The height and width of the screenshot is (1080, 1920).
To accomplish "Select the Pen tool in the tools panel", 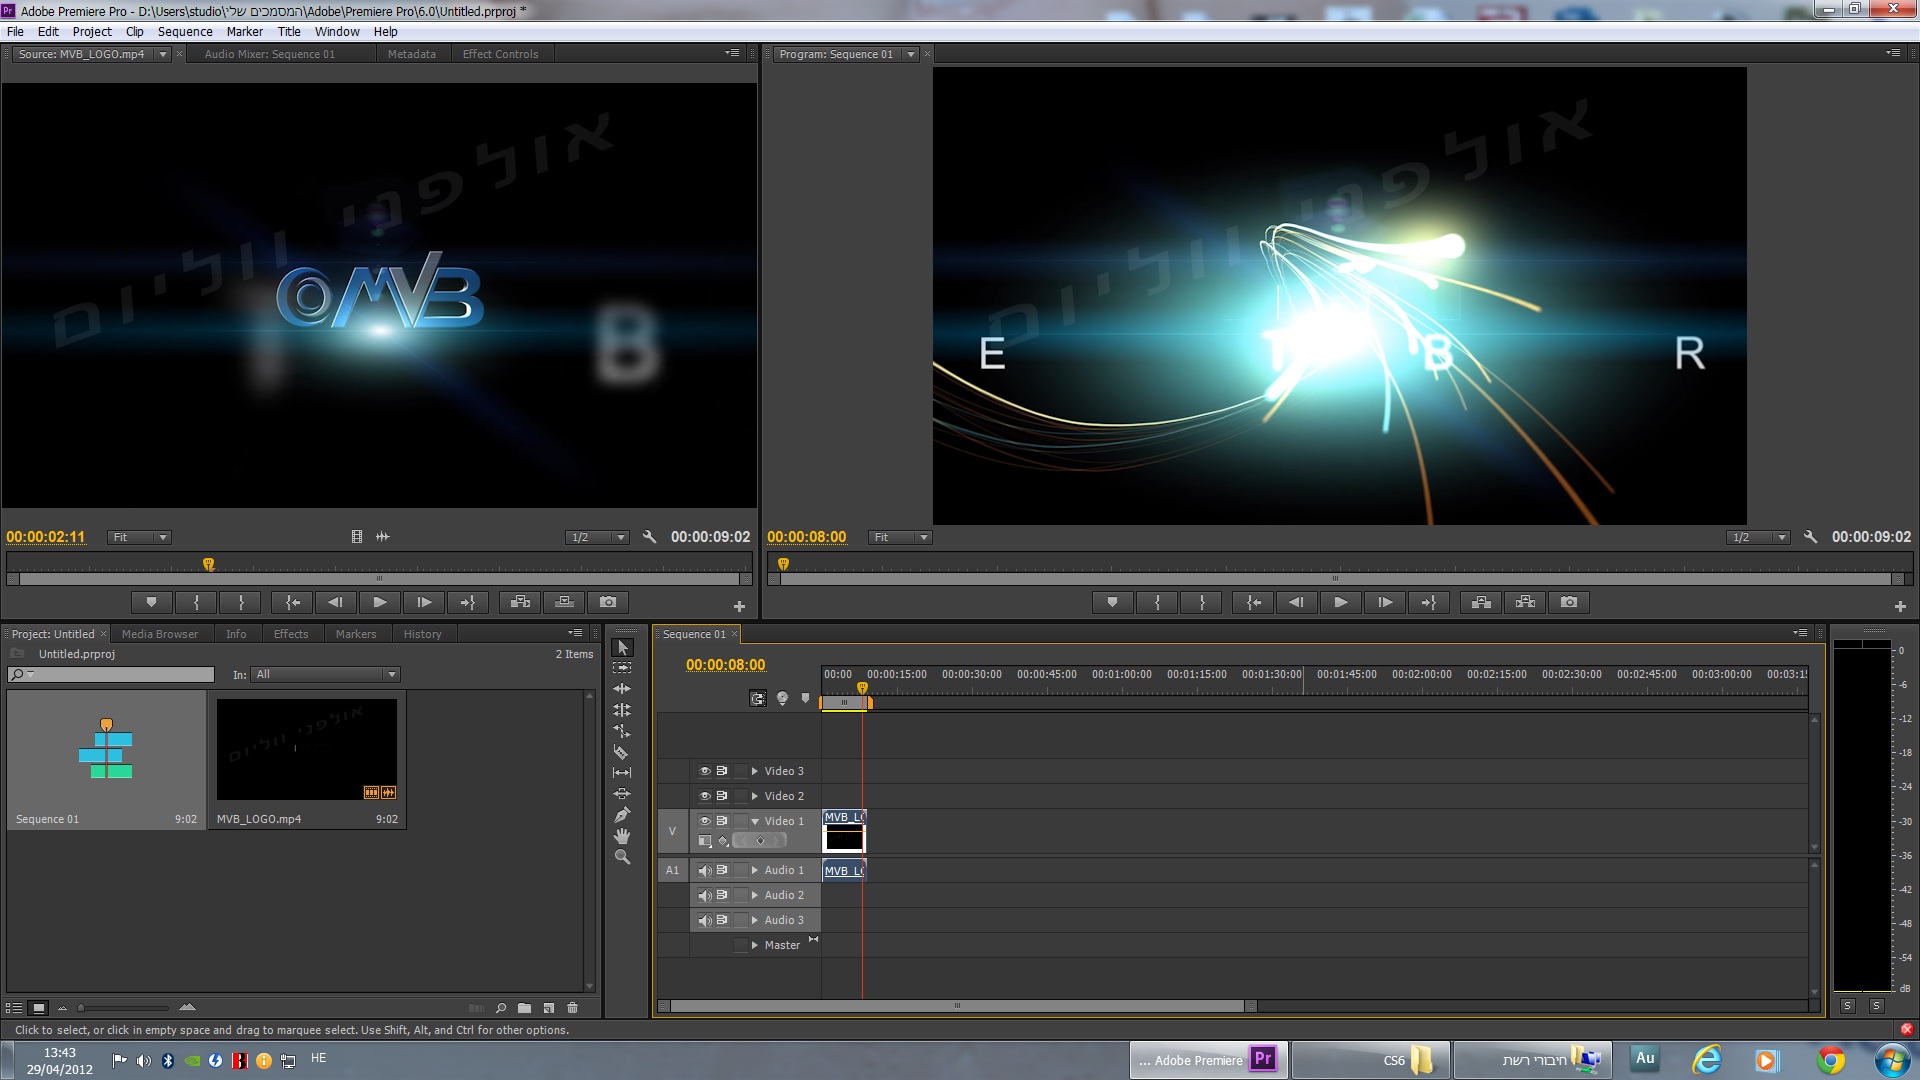I will (621, 815).
